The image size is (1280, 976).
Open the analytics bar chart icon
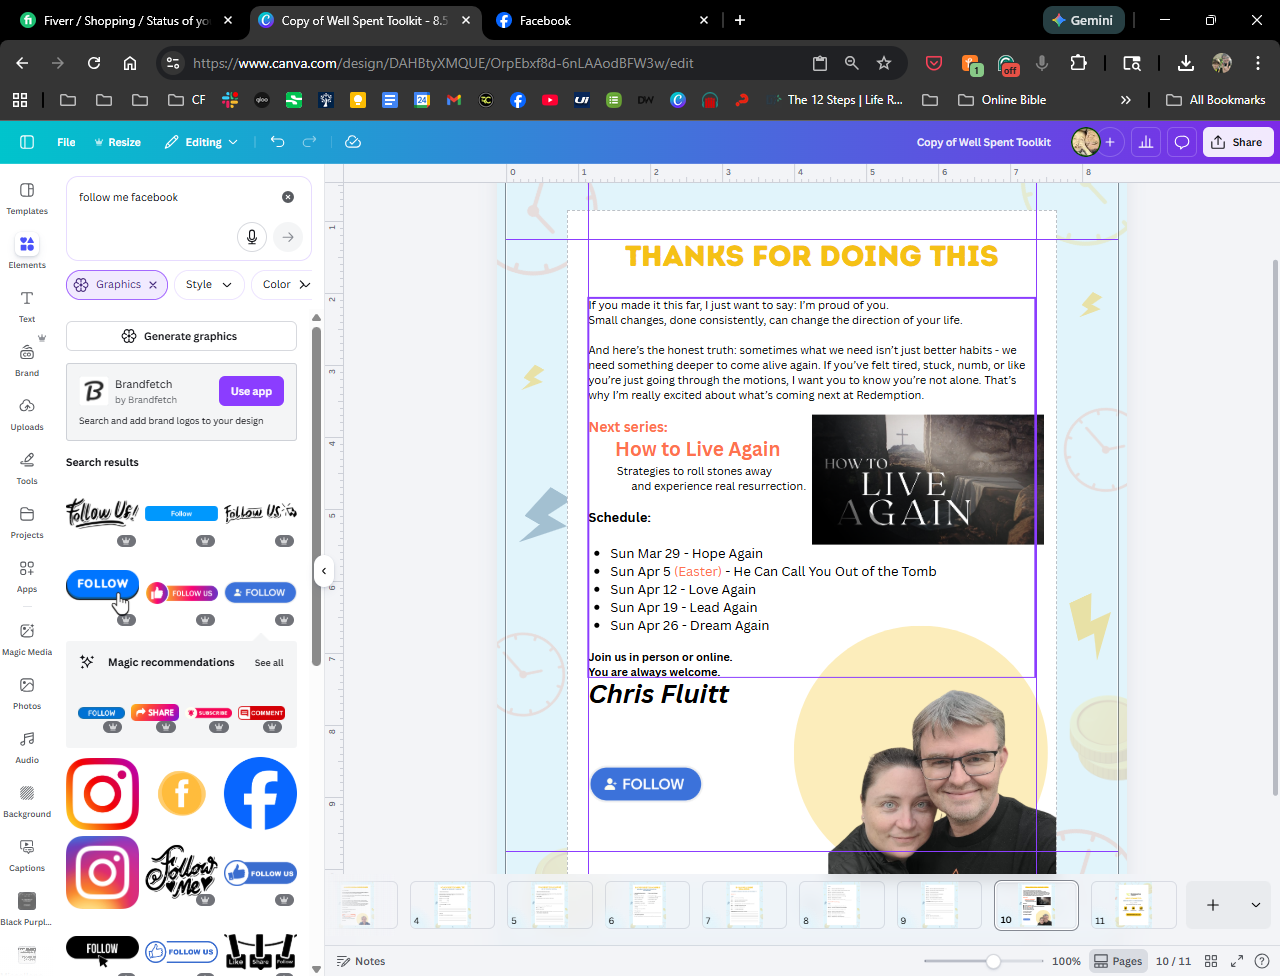pos(1146,142)
